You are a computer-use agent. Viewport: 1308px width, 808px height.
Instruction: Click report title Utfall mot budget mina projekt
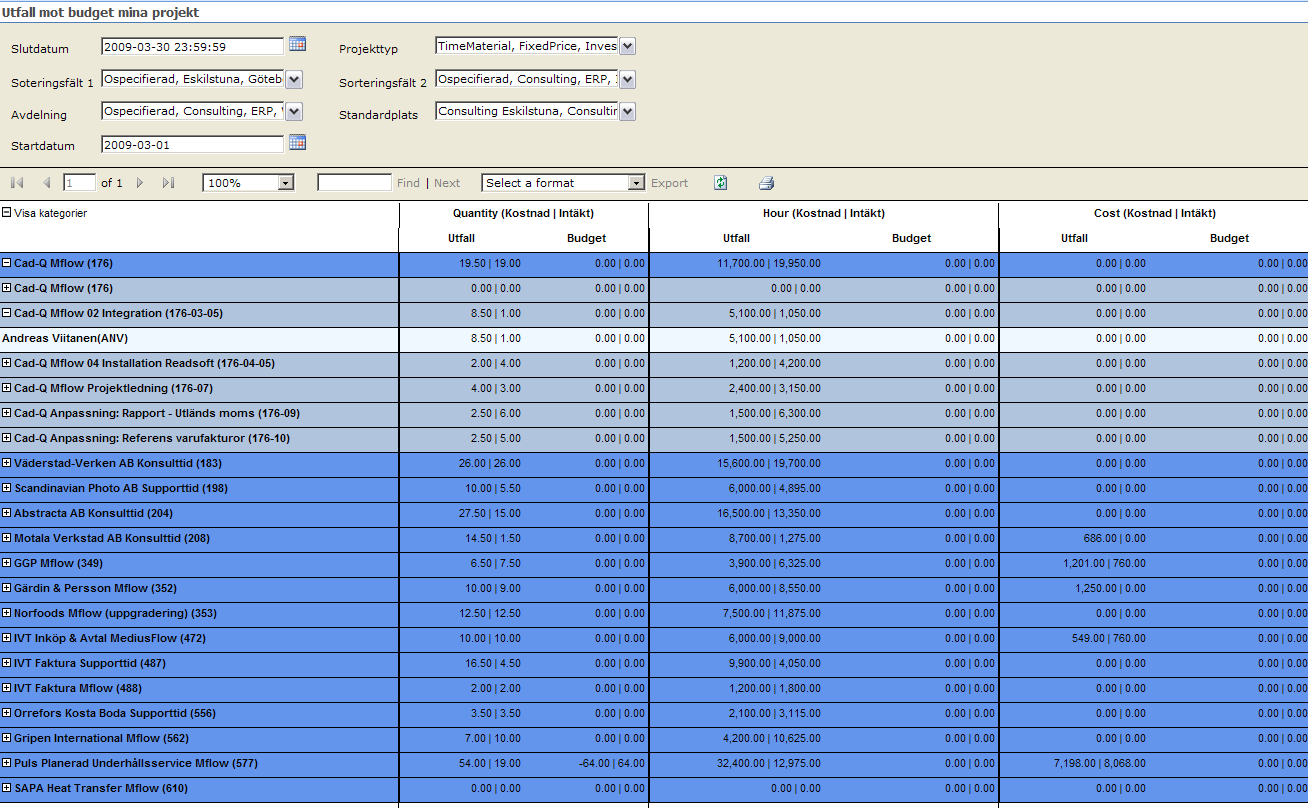coord(100,13)
